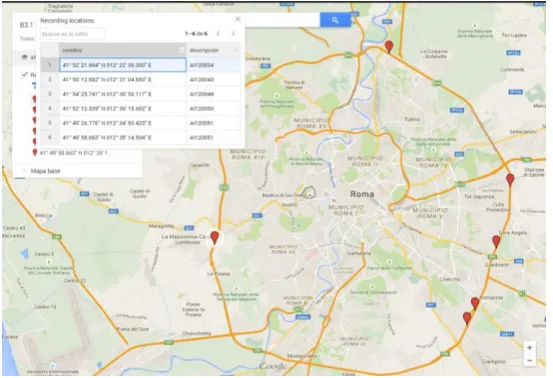The height and width of the screenshot is (378, 553).
Task: Open the nombre column dropdown arrow
Action: 182,50
